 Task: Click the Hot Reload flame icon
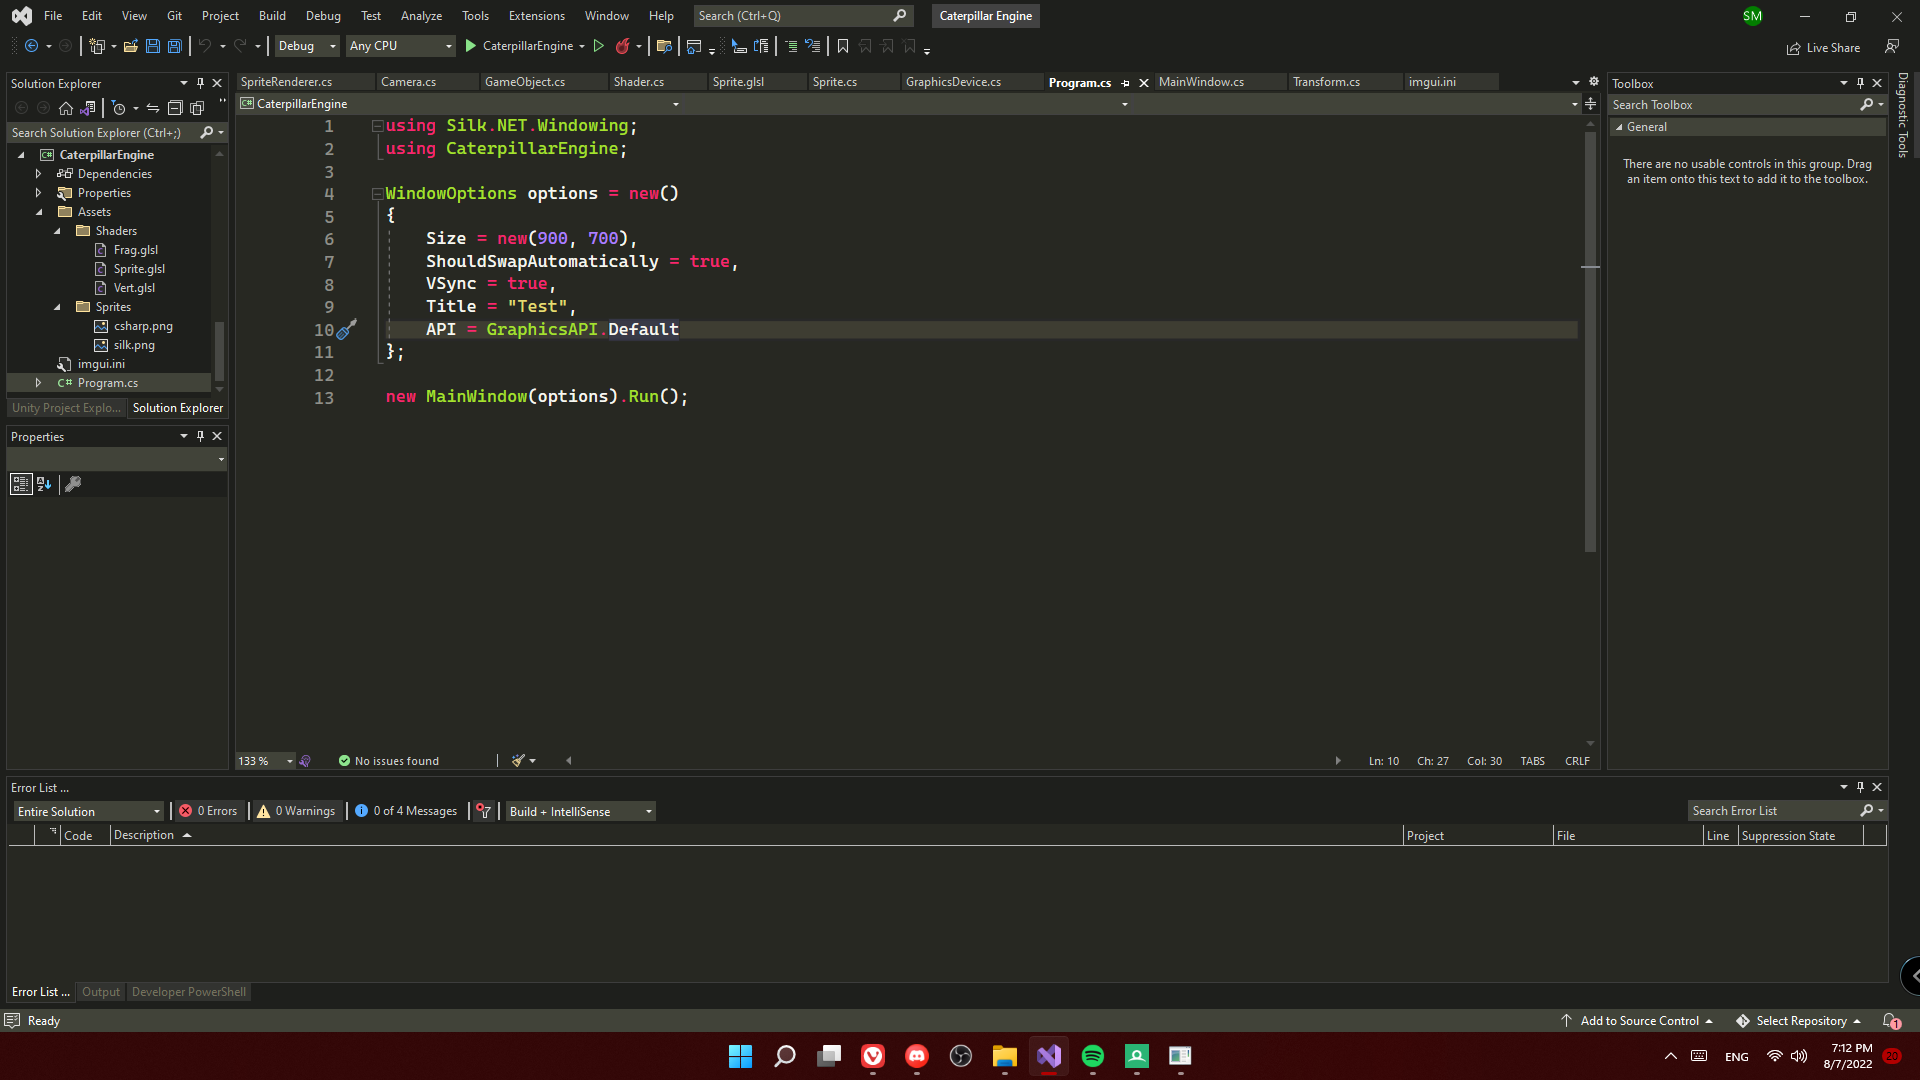coord(622,46)
